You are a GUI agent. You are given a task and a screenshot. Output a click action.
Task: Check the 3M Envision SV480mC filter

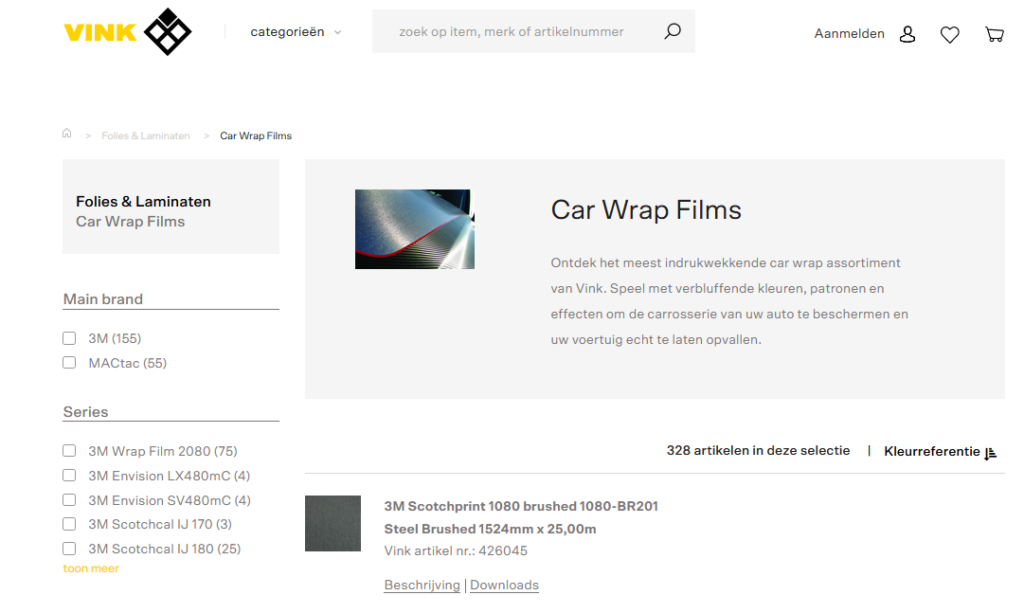(x=69, y=500)
